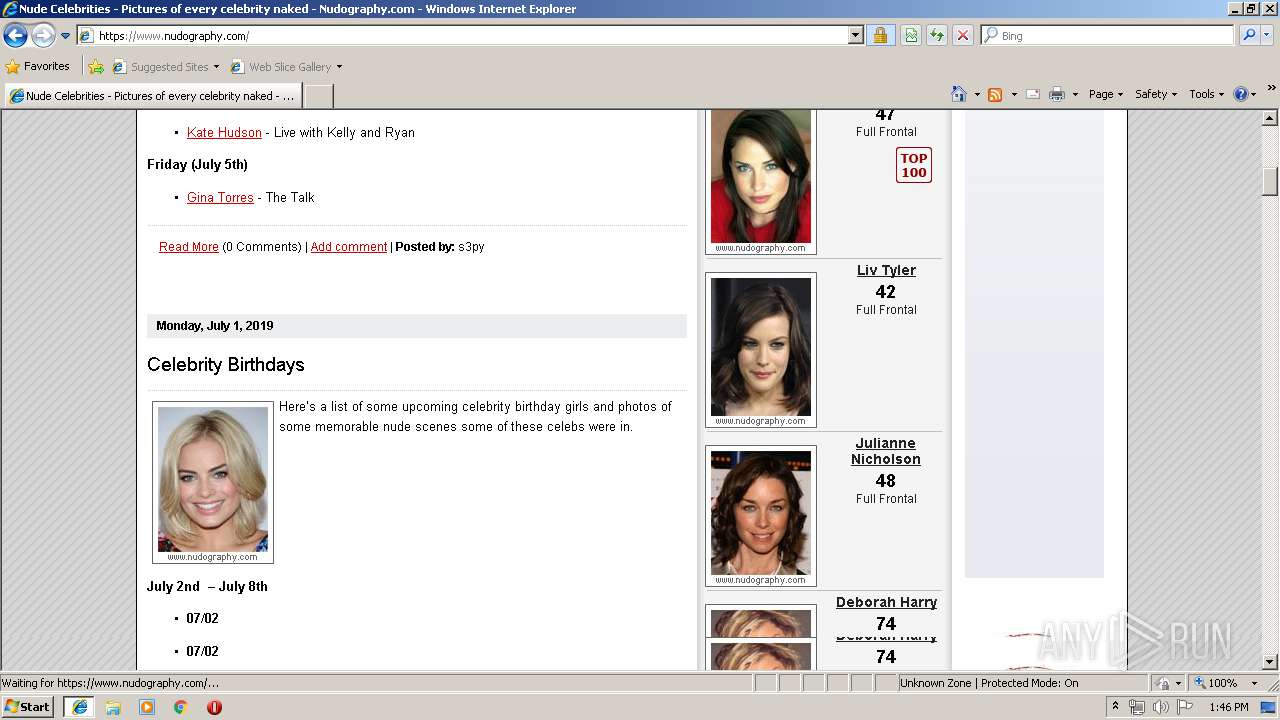Launch the media player taskbar icon
This screenshot has height=720, width=1280.
(147, 707)
